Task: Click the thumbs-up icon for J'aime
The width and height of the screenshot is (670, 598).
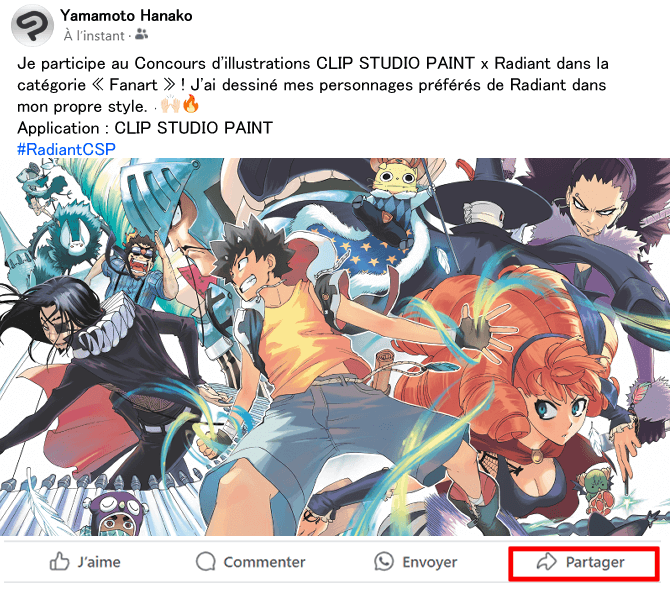Action: pyautogui.click(x=60, y=562)
